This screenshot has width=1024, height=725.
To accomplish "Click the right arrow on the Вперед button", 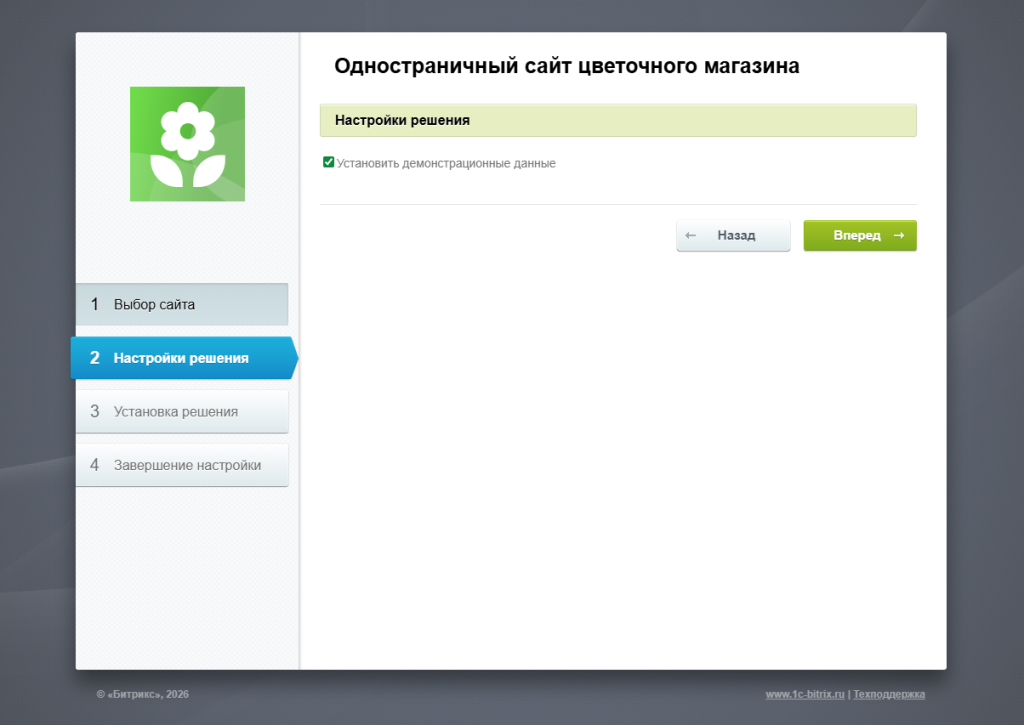I will [x=899, y=236].
